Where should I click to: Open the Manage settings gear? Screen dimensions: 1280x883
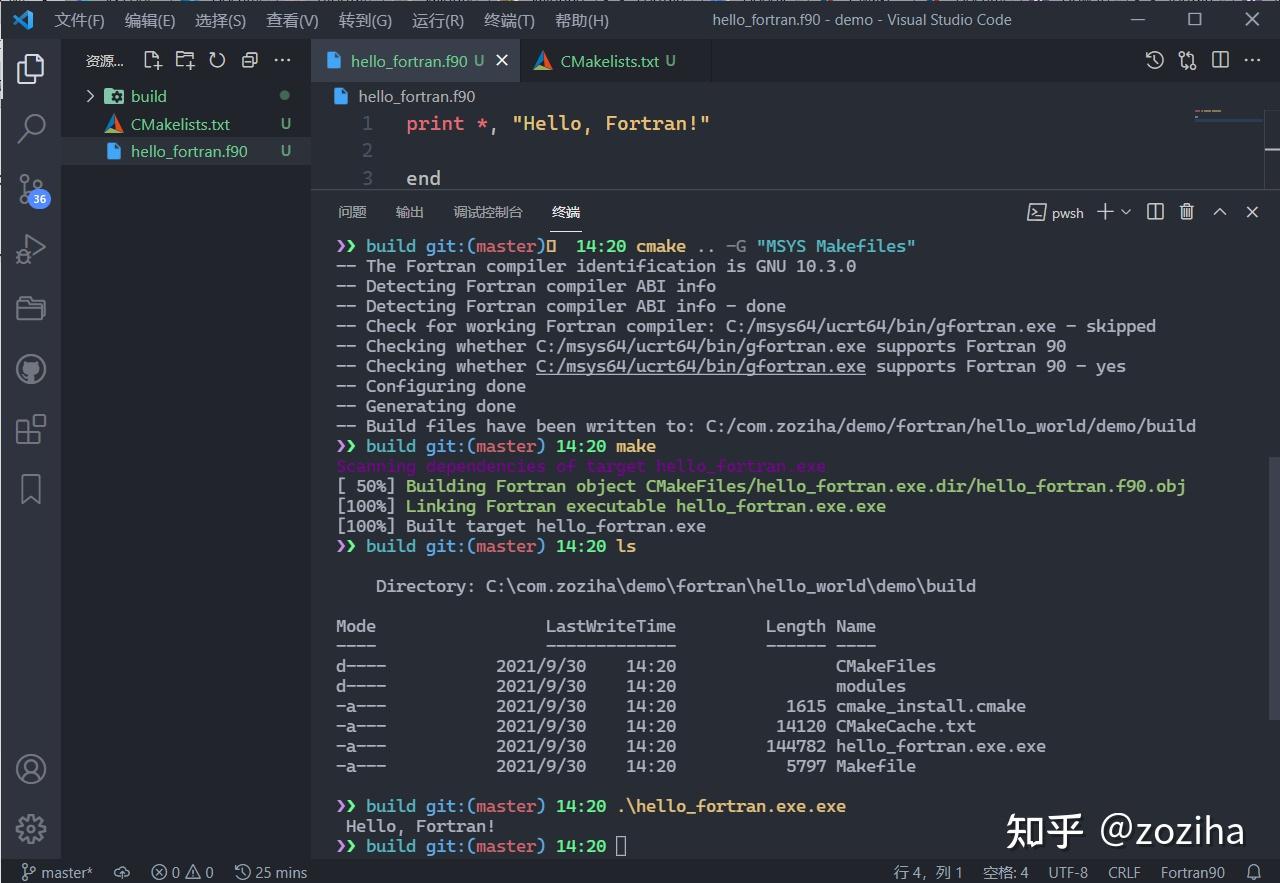pos(31,829)
